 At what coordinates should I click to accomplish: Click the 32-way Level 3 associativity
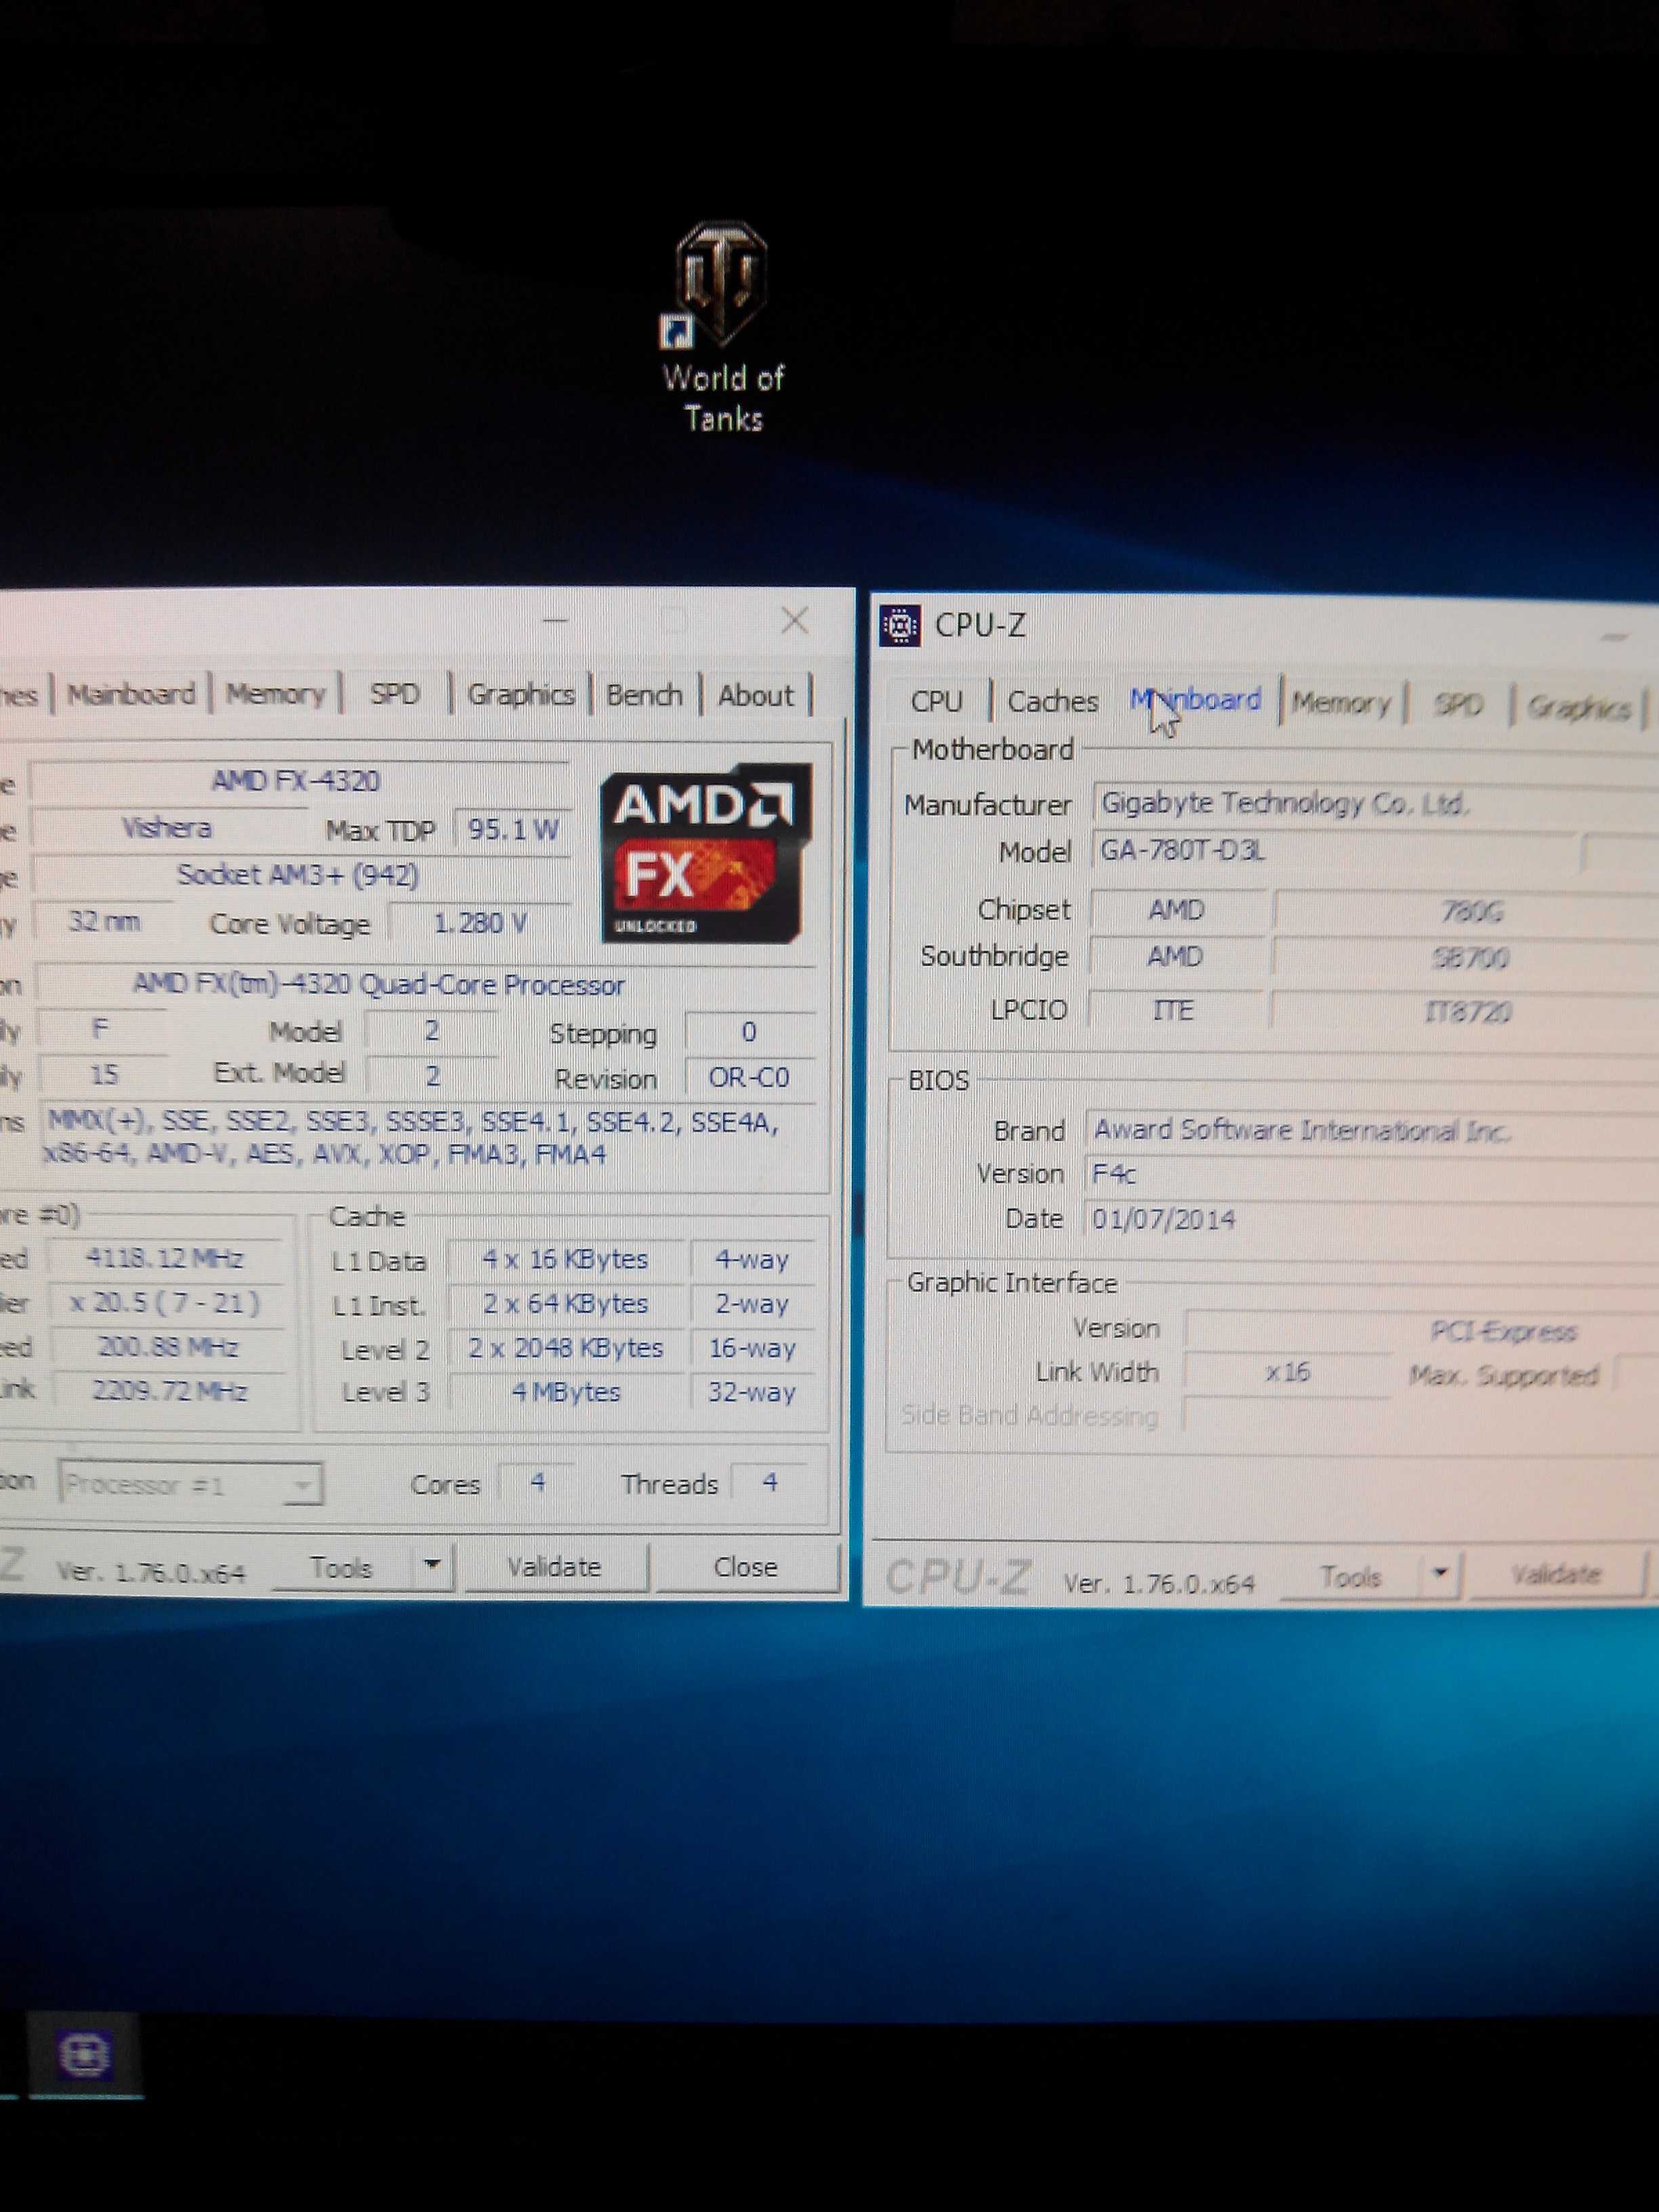752,1392
